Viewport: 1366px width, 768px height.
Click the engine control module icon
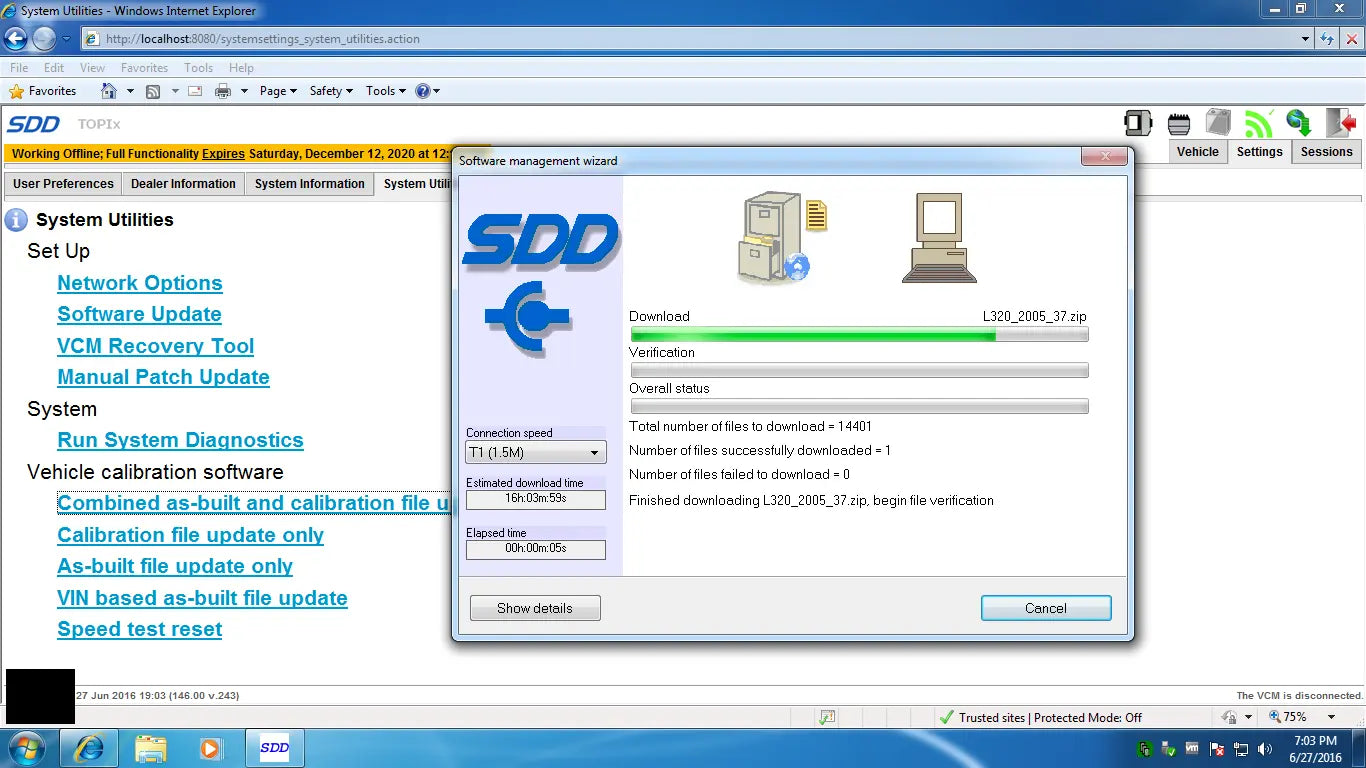tap(1179, 124)
